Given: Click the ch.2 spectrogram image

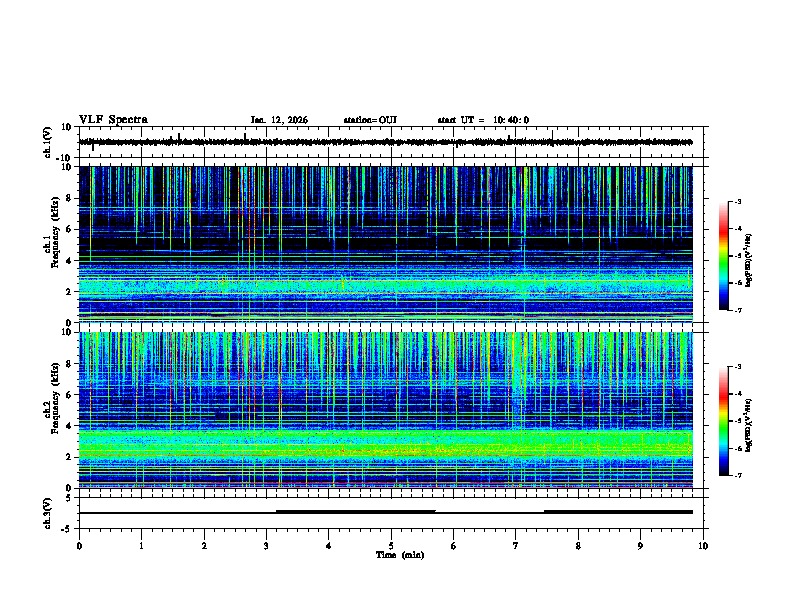Looking at the screenshot, I should coord(386,410).
